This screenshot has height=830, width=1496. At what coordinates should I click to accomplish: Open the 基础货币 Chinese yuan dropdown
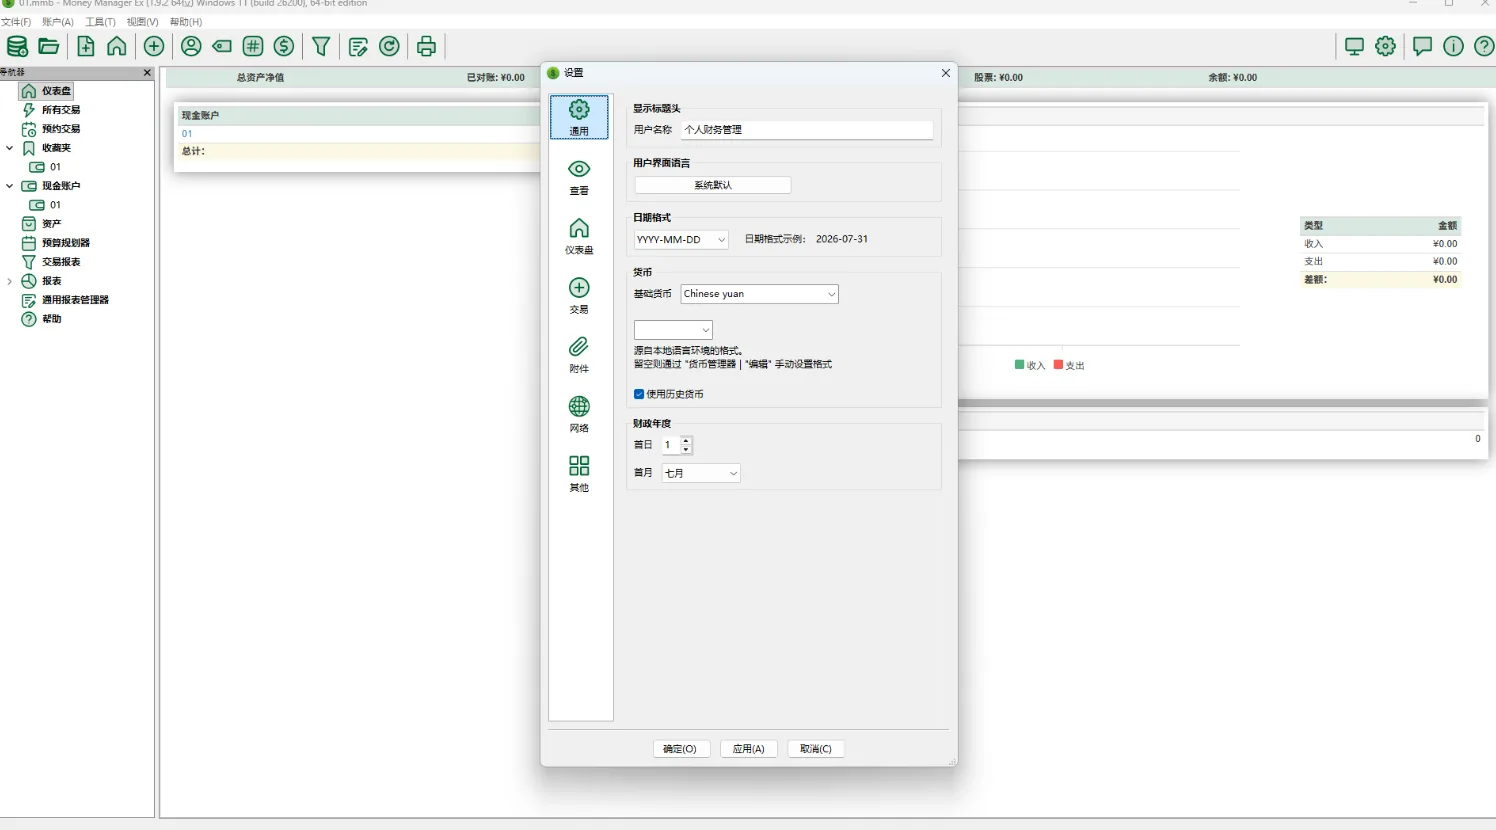coord(759,294)
